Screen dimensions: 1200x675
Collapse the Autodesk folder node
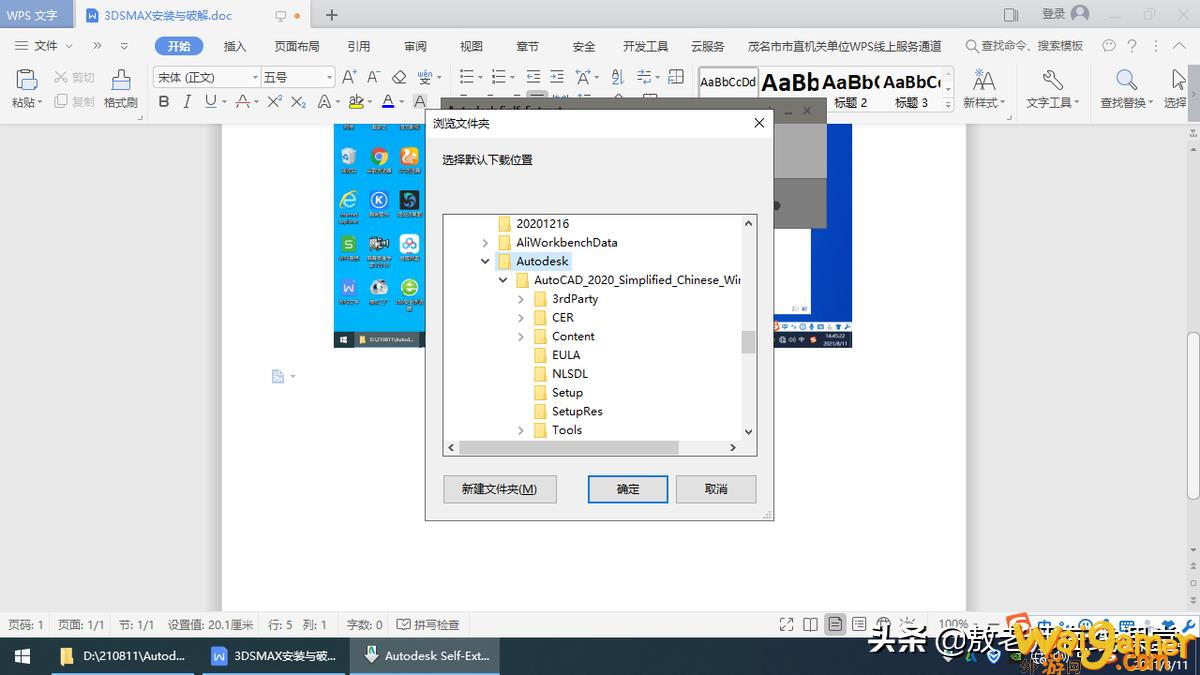[x=486, y=261]
